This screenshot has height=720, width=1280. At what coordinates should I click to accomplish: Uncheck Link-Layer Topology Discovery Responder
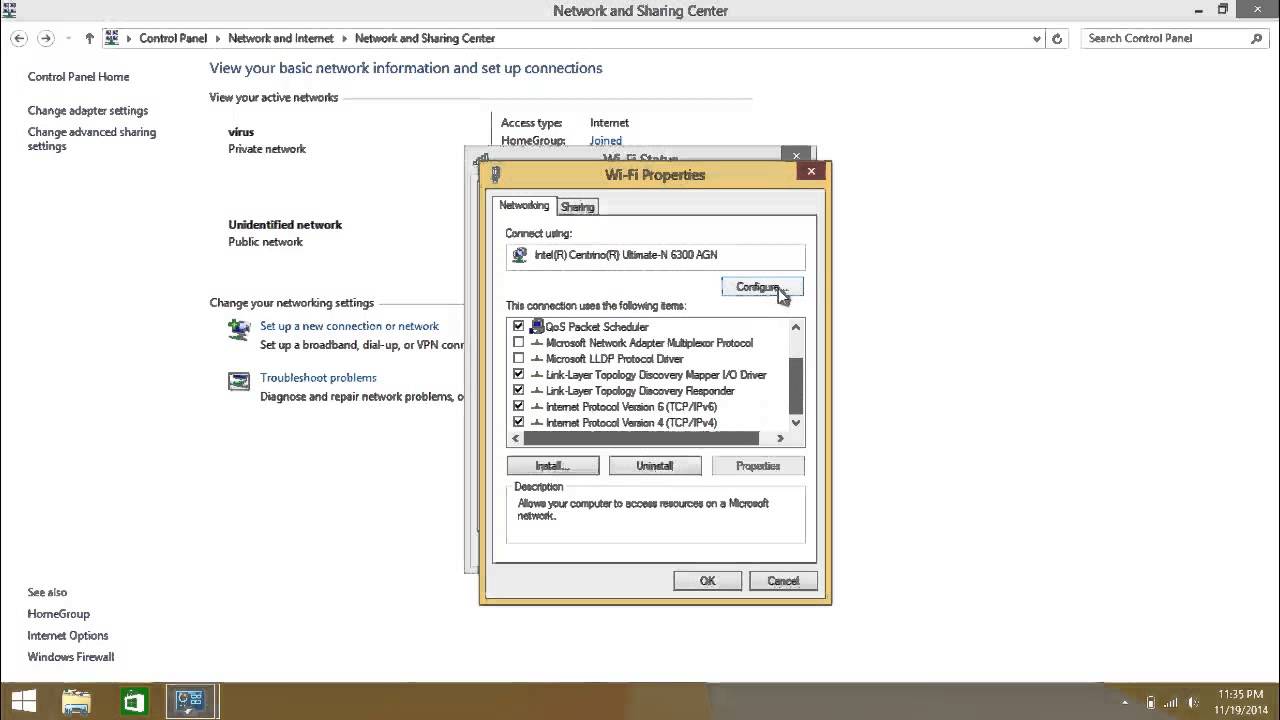click(x=518, y=390)
